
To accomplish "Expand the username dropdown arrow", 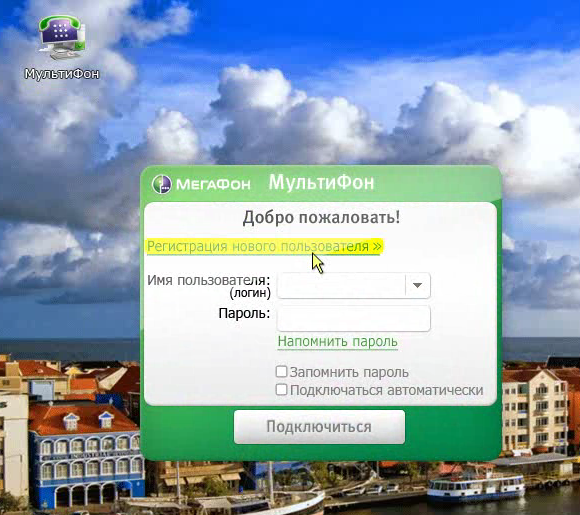I will coord(418,285).
